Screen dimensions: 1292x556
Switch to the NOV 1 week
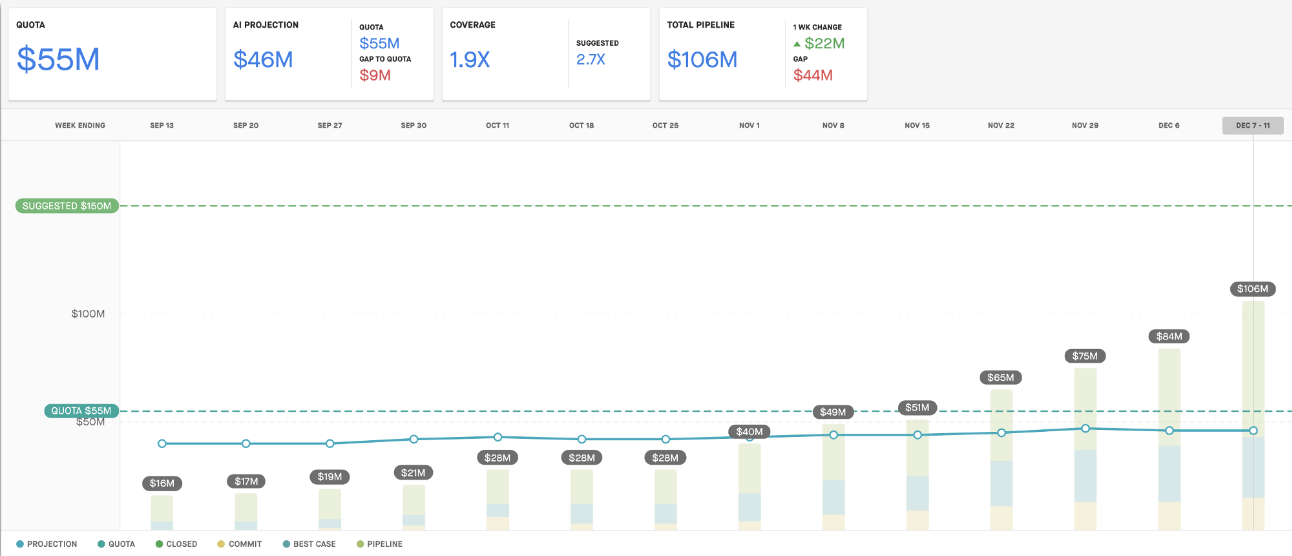coord(749,126)
